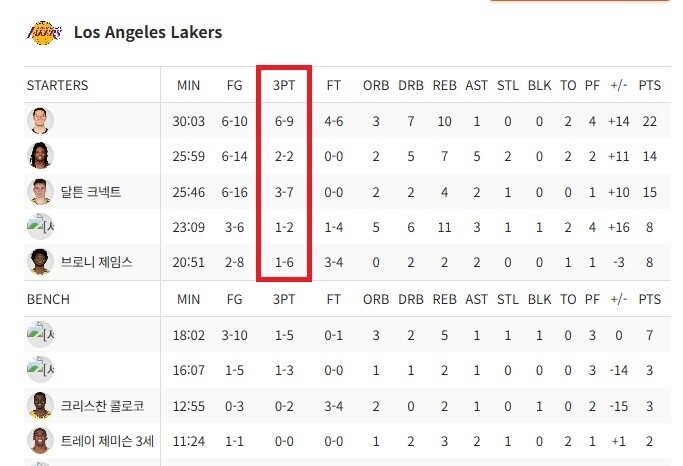The width and height of the screenshot is (683, 466).
Task: Click starters' 3PT column header
Action: tap(284, 85)
